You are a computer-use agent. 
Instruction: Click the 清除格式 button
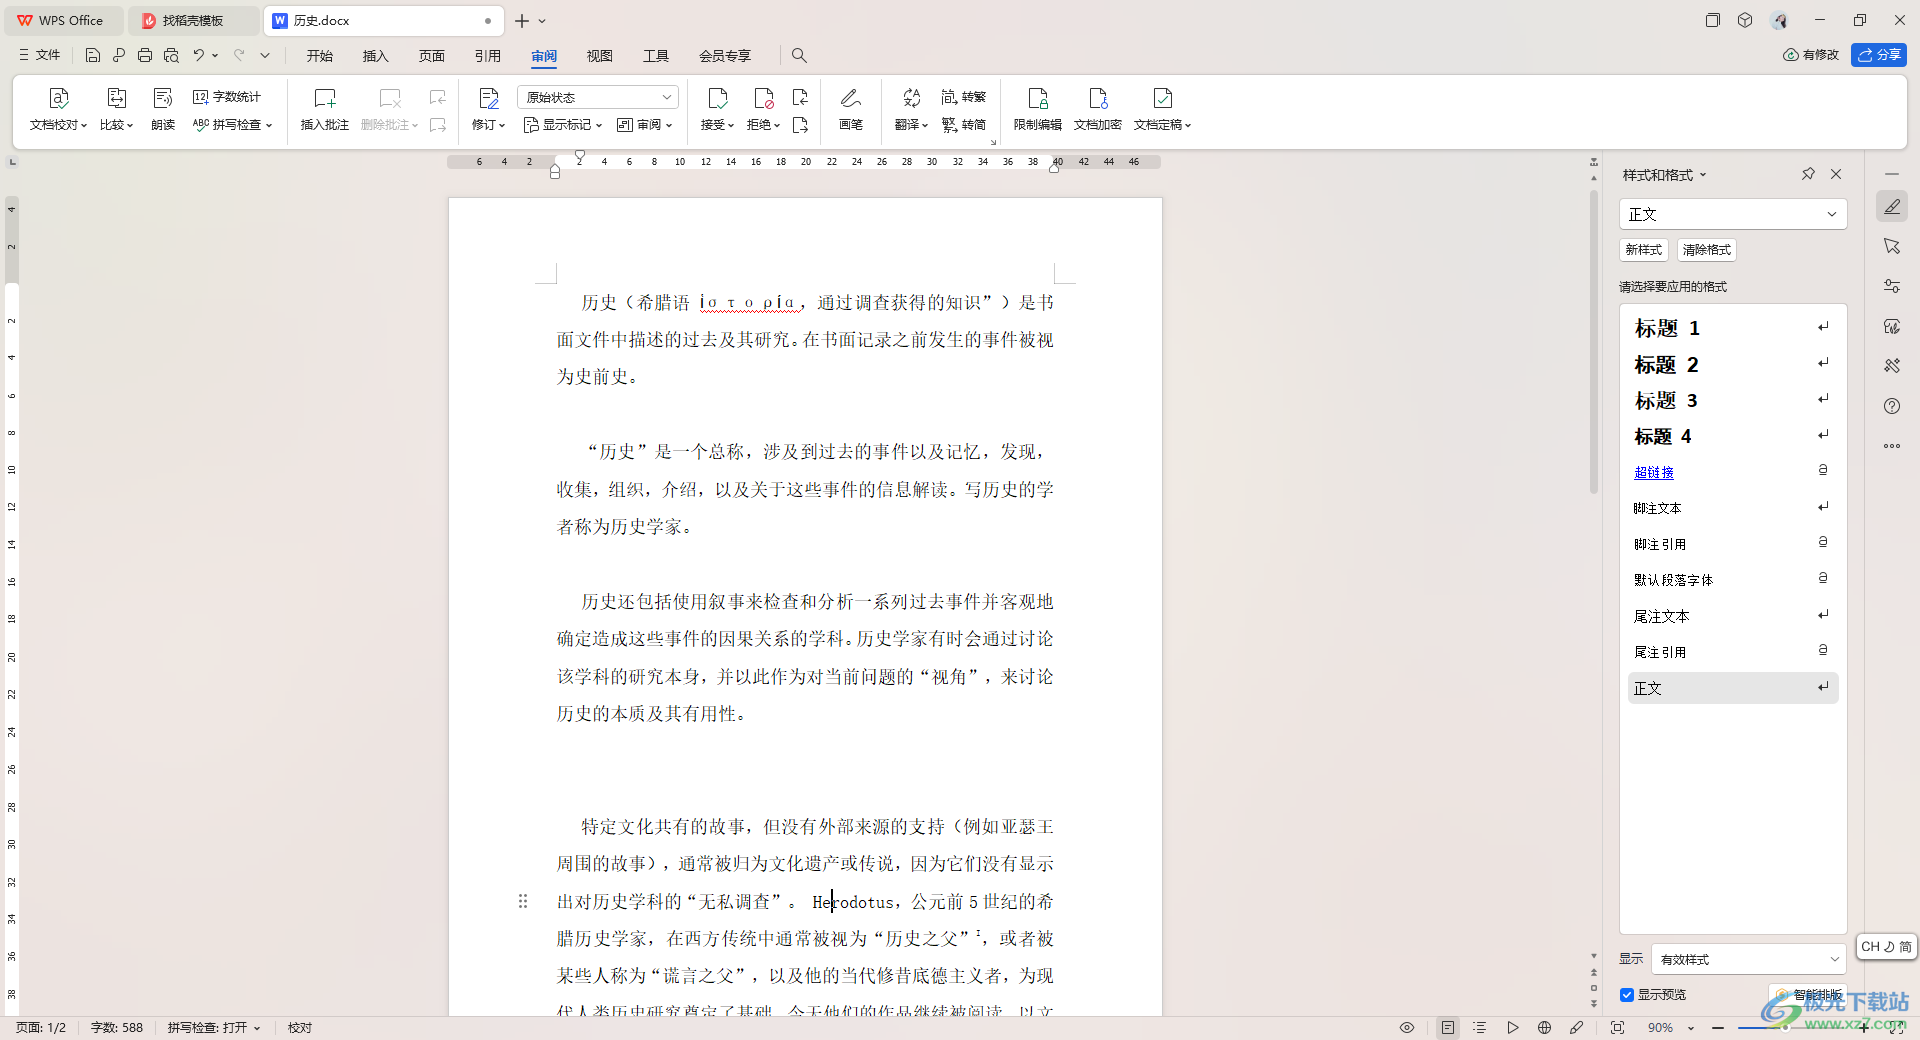pyautogui.click(x=1707, y=250)
